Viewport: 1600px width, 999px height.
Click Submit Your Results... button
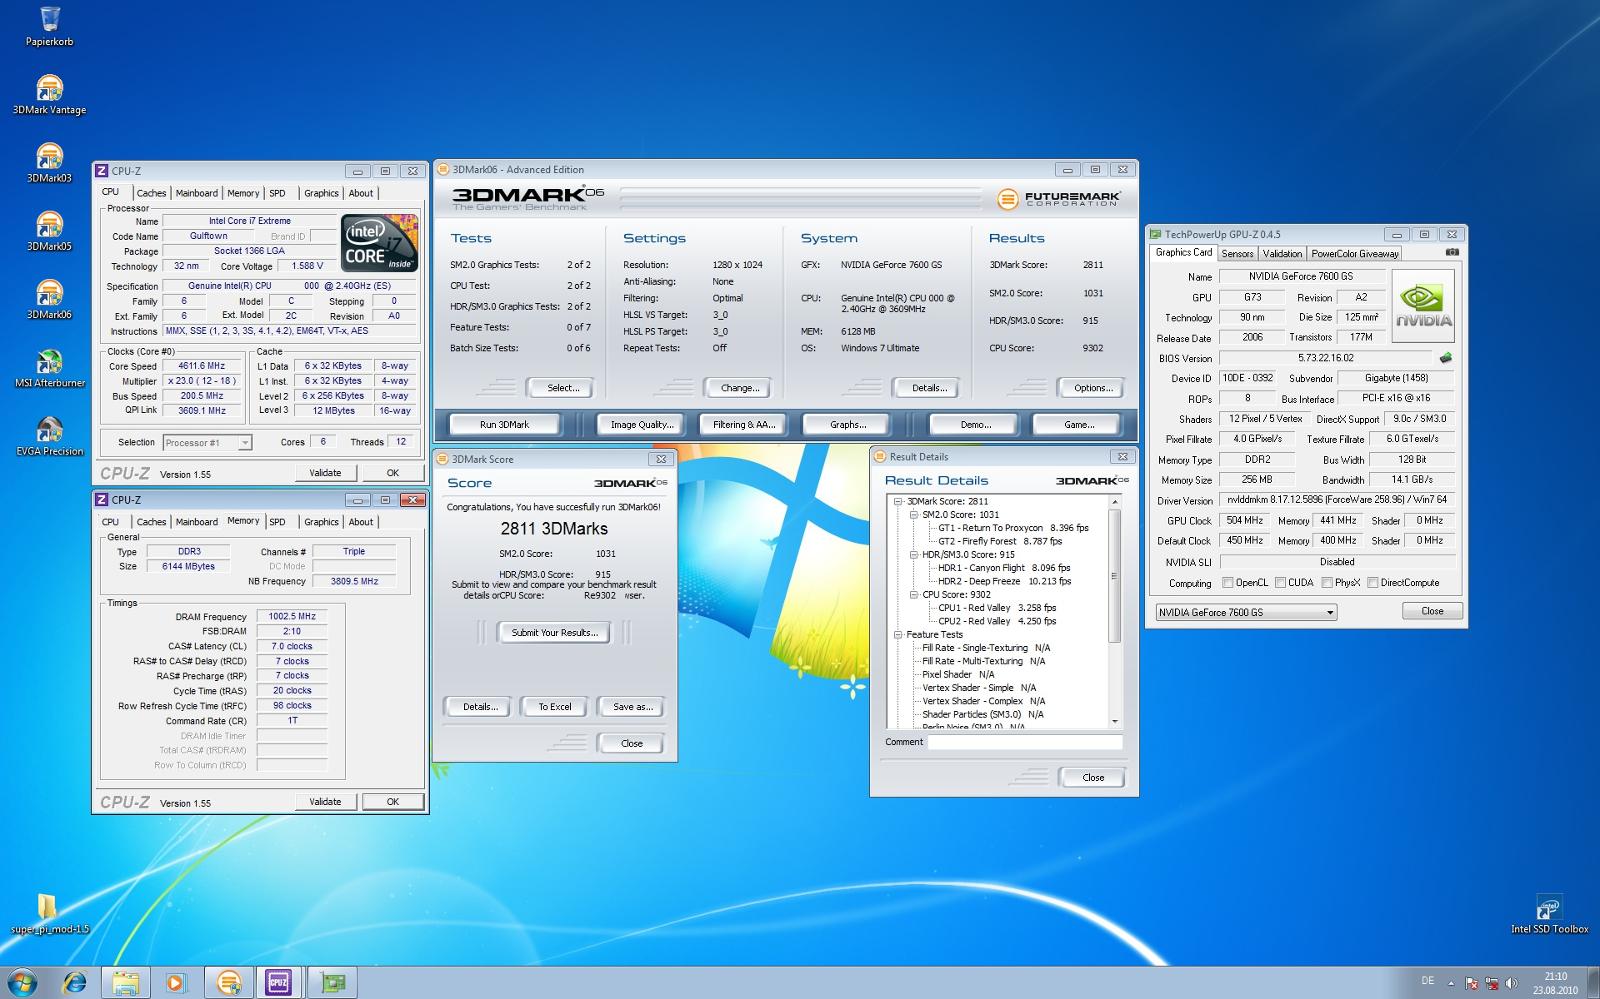(554, 632)
